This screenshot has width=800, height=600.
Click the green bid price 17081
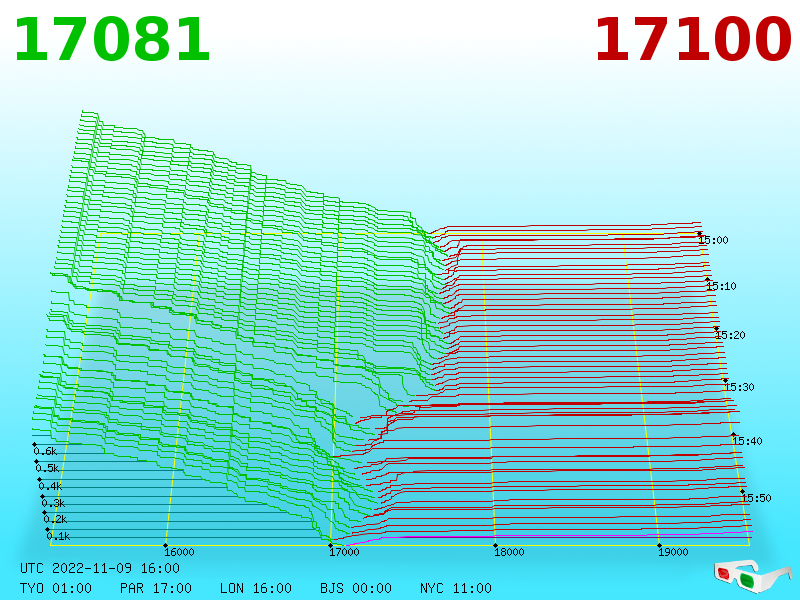pos(112,40)
